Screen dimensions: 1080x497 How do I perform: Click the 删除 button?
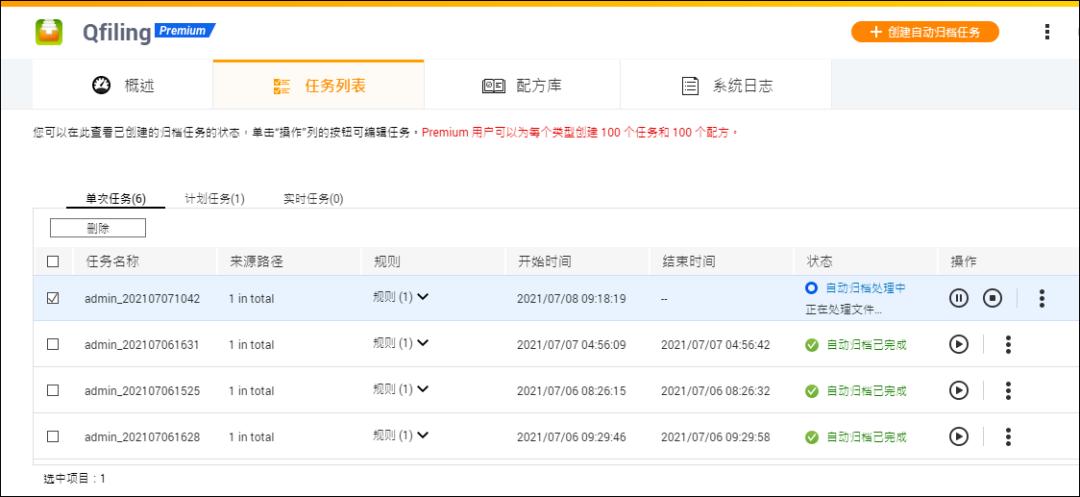[x=98, y=228]
